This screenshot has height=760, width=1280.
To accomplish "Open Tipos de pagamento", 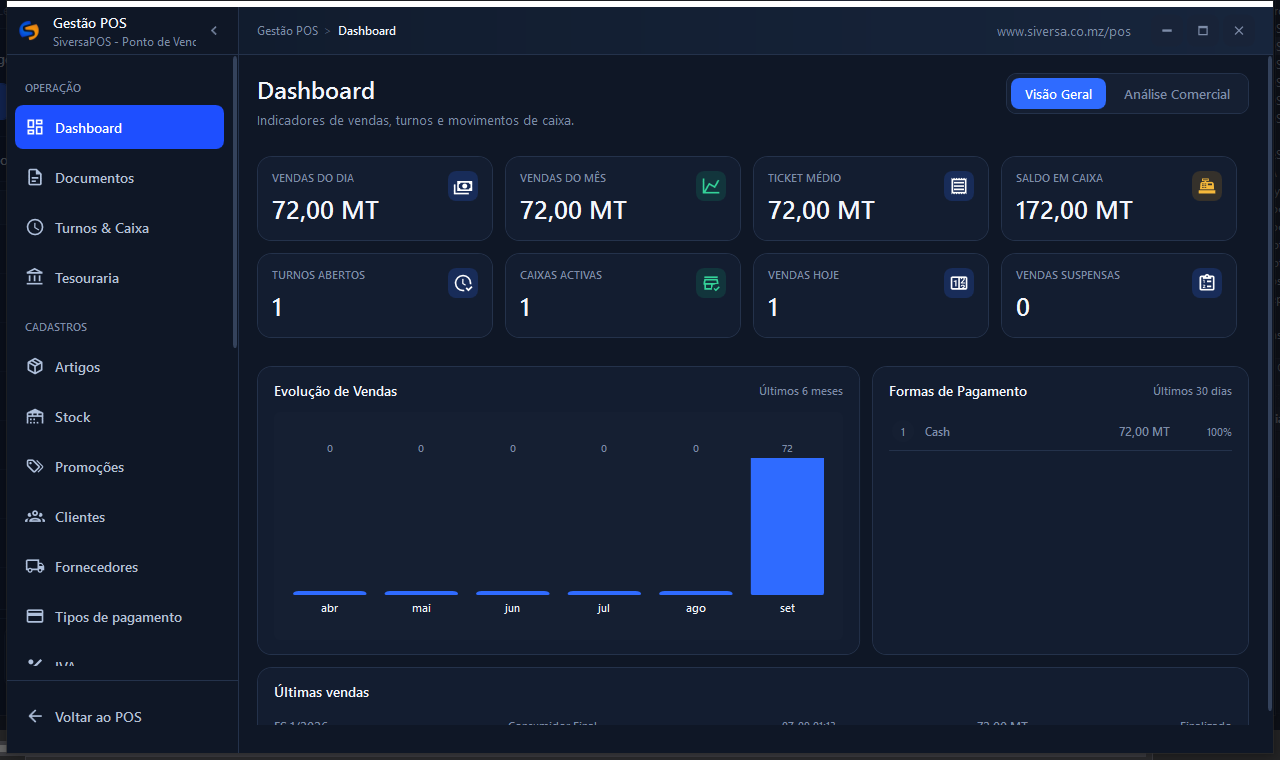I will point(119,617).
